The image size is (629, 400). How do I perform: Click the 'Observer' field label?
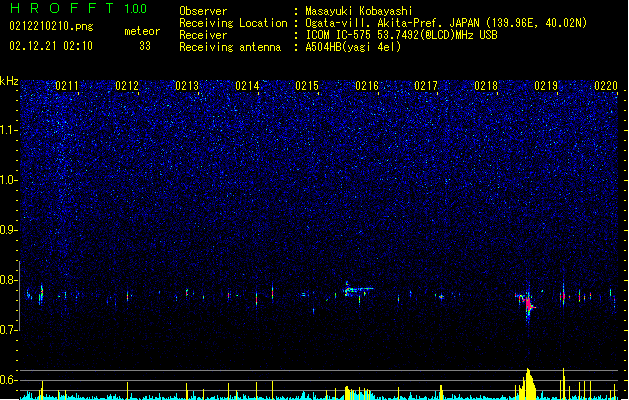203,11
